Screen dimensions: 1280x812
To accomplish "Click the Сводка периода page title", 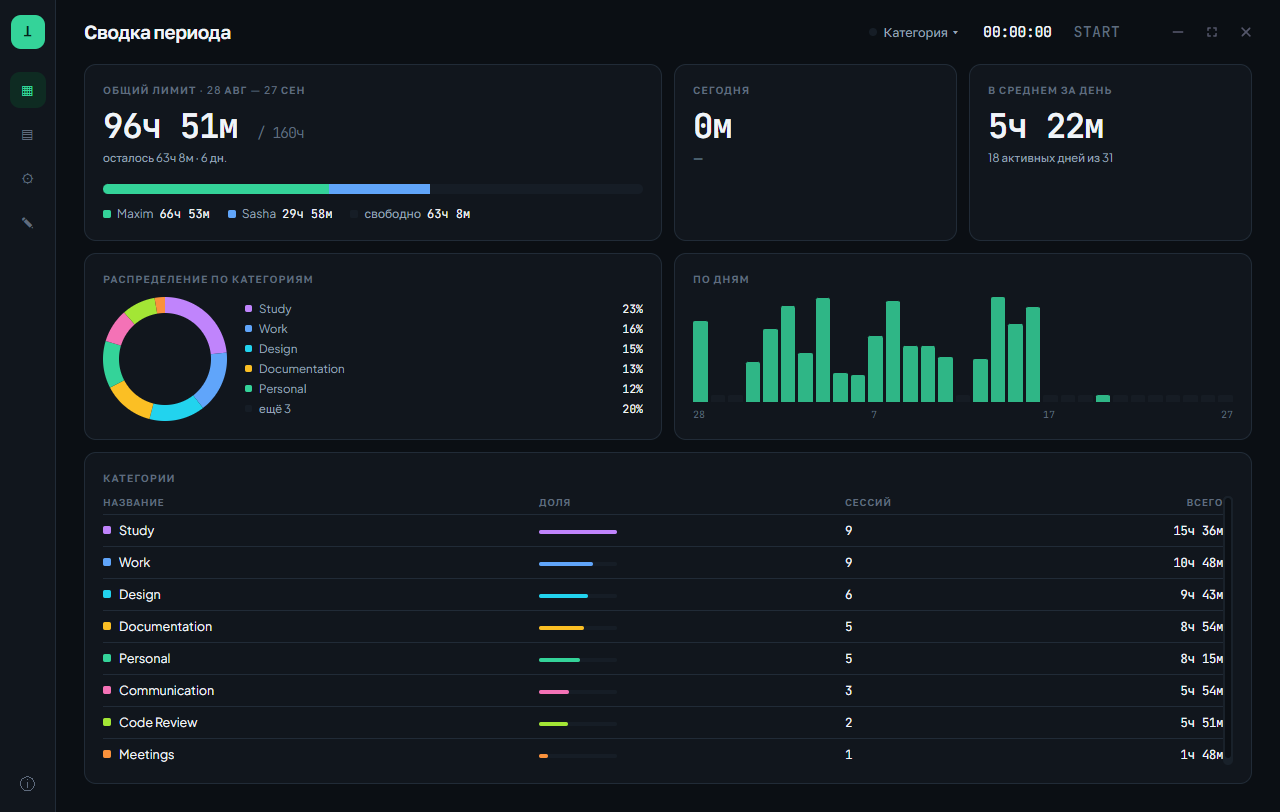I will (157, 32).
